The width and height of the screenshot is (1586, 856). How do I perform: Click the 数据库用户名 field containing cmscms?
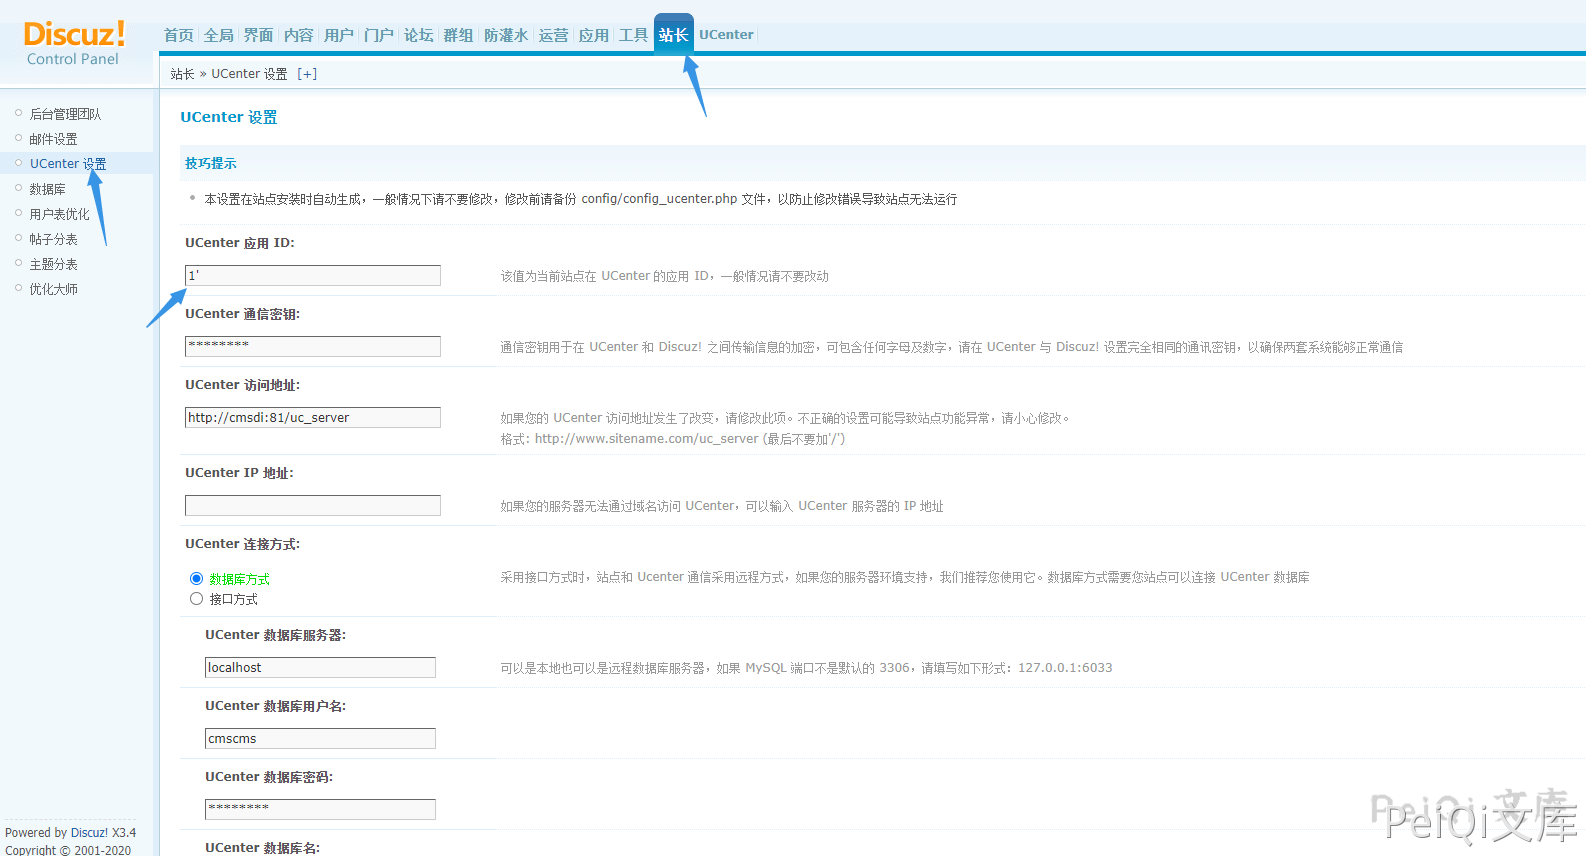coord(320,739)
